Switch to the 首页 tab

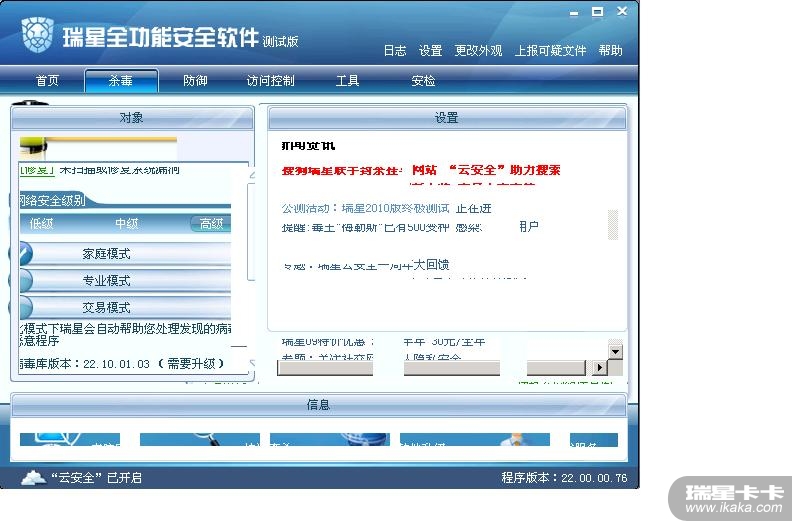47,81
